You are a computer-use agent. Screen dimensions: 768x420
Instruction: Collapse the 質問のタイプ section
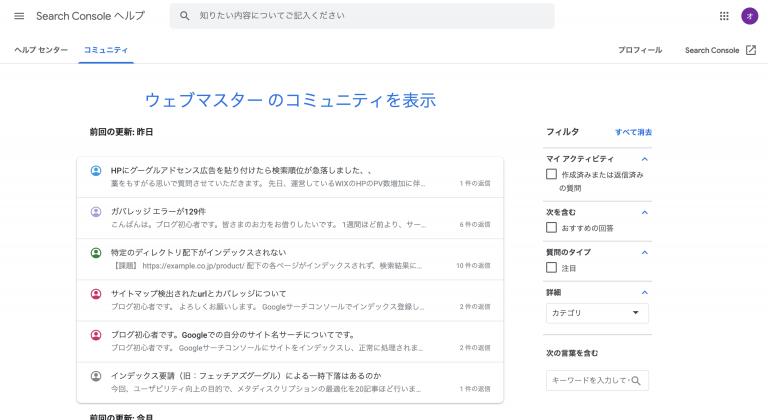pyautogui.click(x=645, y=252)
